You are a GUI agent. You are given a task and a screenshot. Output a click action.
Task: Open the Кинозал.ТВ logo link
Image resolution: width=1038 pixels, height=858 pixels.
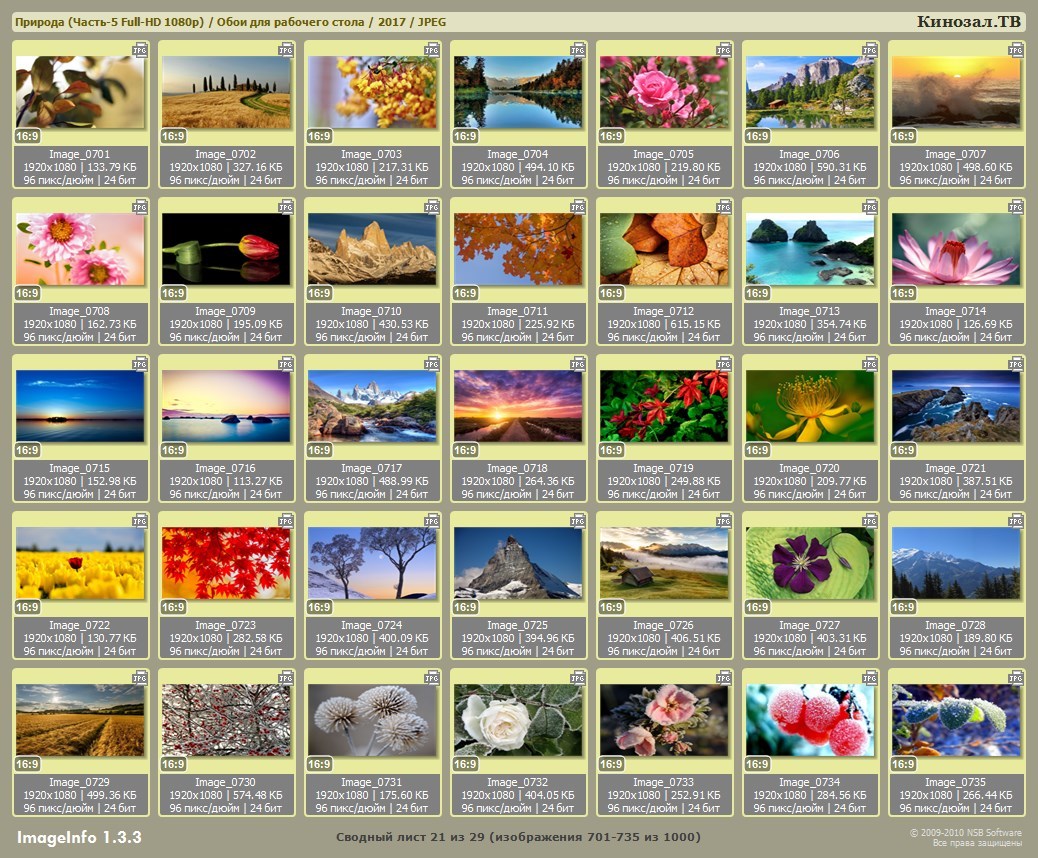coord(968,22)
